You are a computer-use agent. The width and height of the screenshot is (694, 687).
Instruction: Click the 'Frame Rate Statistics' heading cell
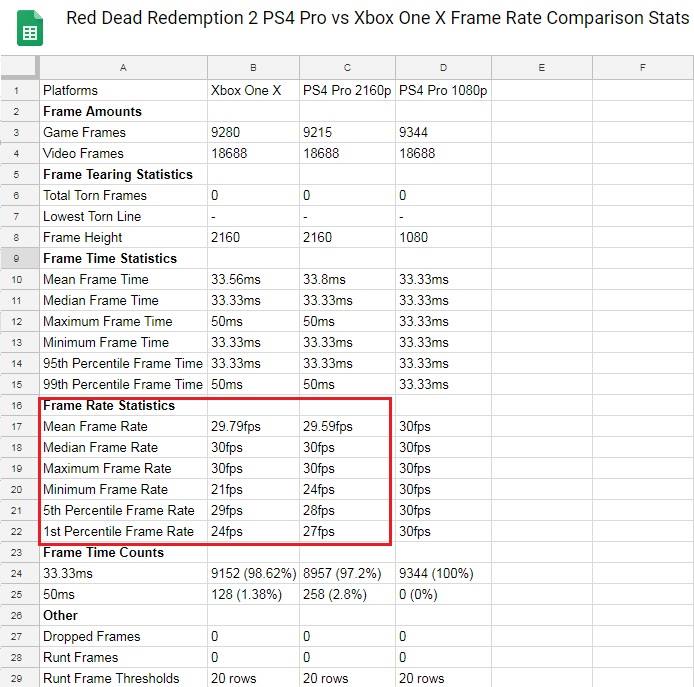123,405
